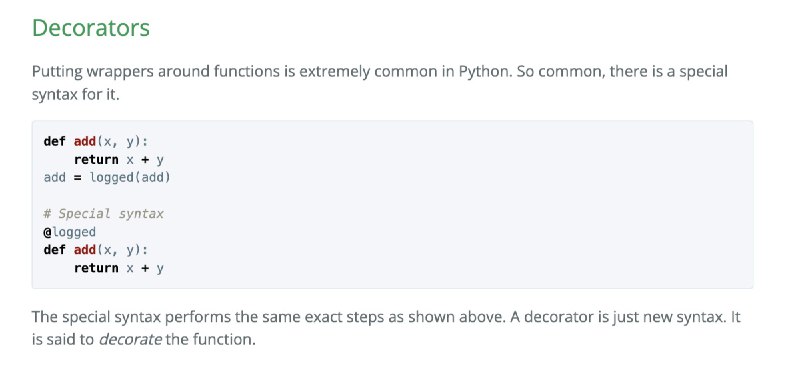800x371 pixels.
Task: Click the def add line directly below @logged
Action: tap(96, 250)
